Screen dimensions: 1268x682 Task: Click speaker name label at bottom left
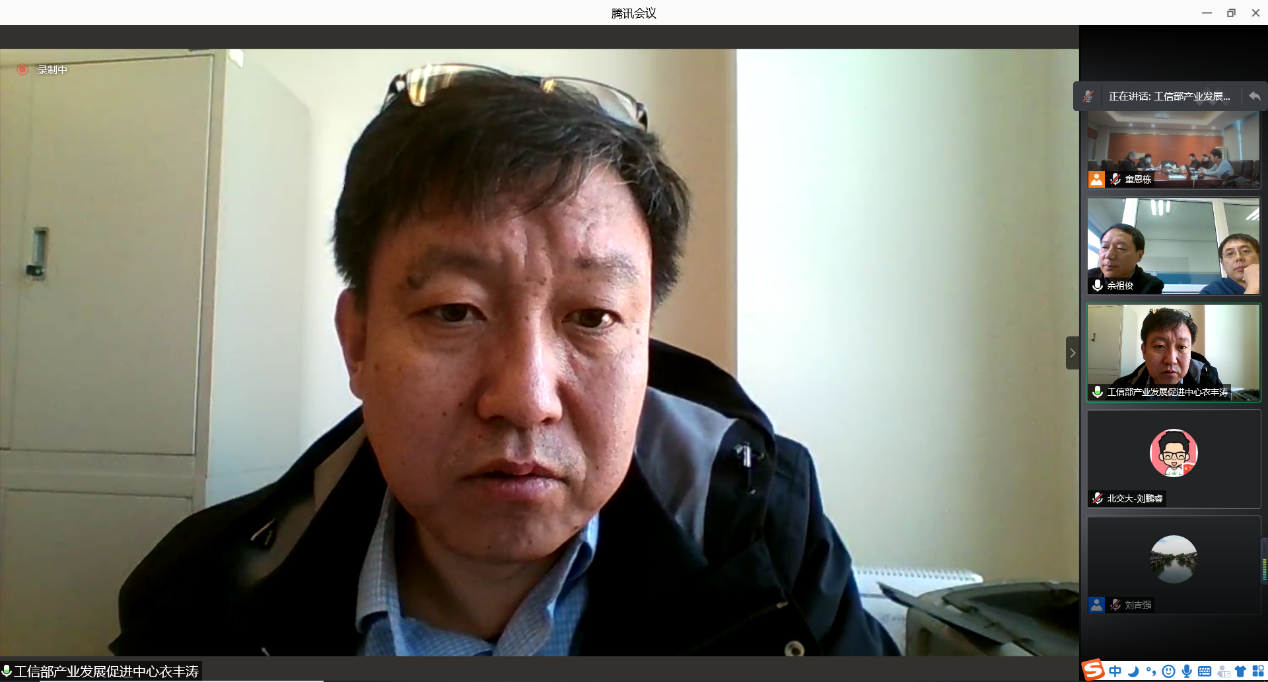coord(100,671)
